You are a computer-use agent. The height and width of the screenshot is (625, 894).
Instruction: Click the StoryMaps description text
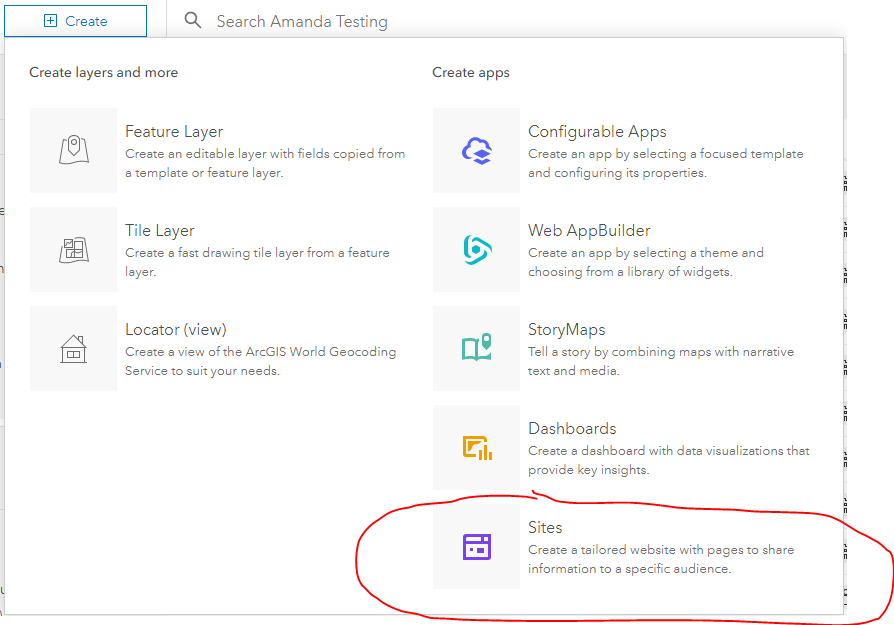click(x=661, y=361)
